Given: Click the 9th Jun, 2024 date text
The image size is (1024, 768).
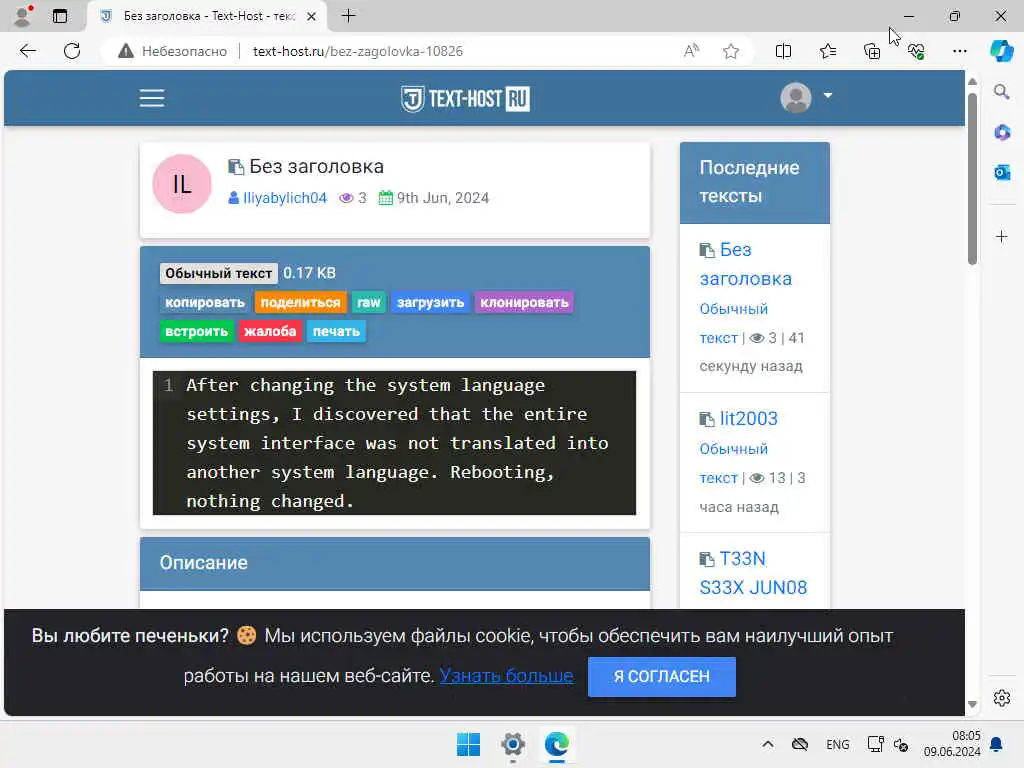Looking at the screenshot, I should click(x=443, y=198).
